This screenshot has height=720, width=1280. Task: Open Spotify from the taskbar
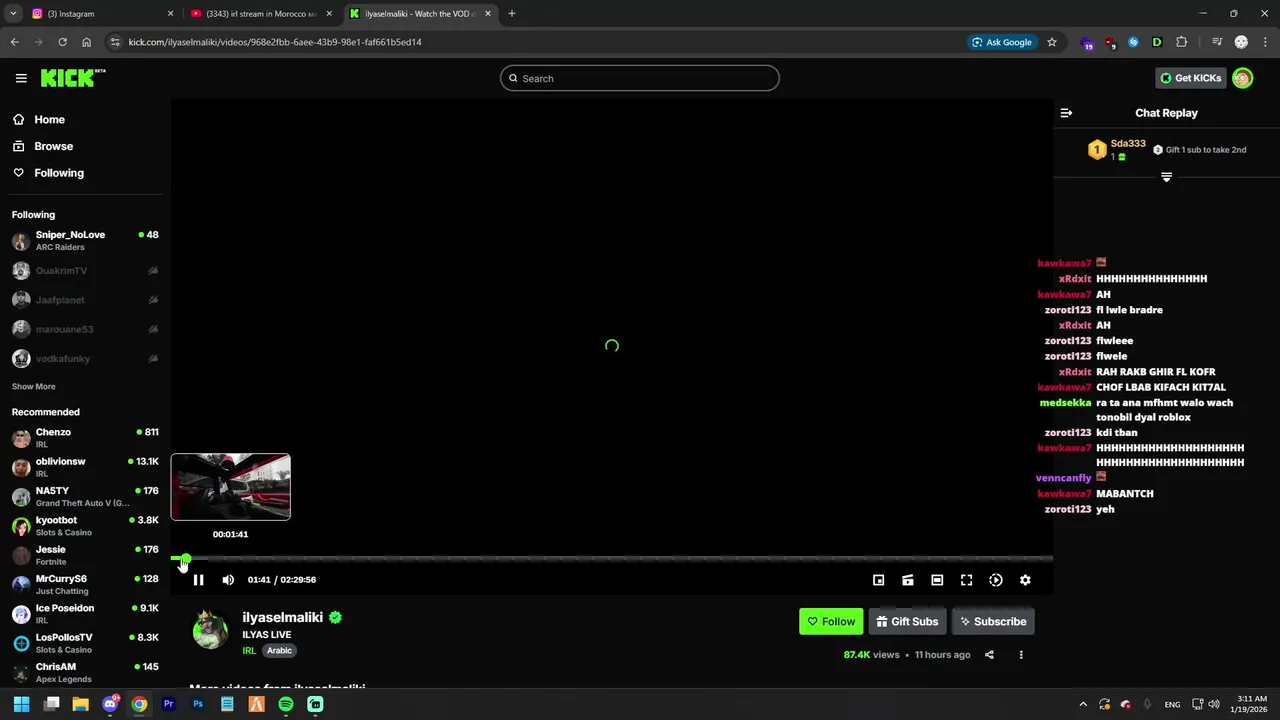(286, 704)
